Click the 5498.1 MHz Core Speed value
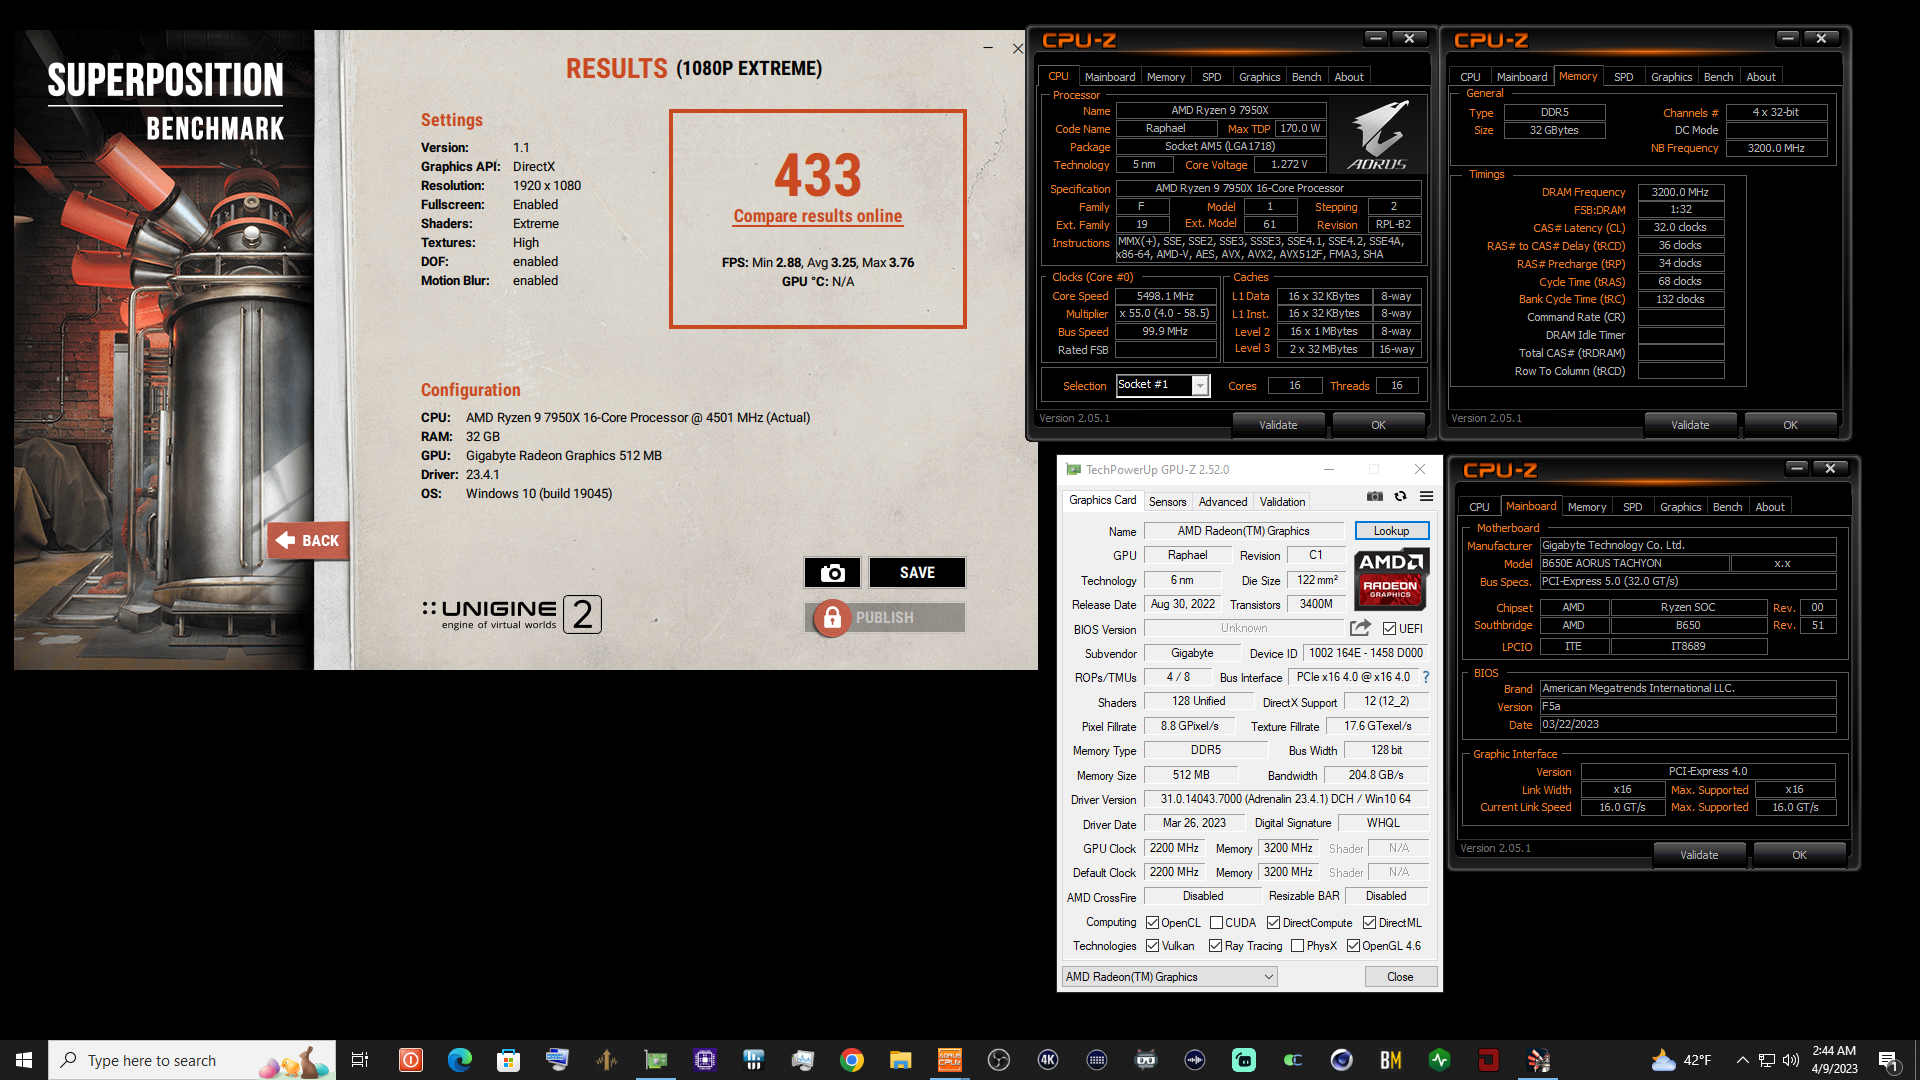The width and height of the screenshot is (1920, 1080). click(x=1165, y=296)
